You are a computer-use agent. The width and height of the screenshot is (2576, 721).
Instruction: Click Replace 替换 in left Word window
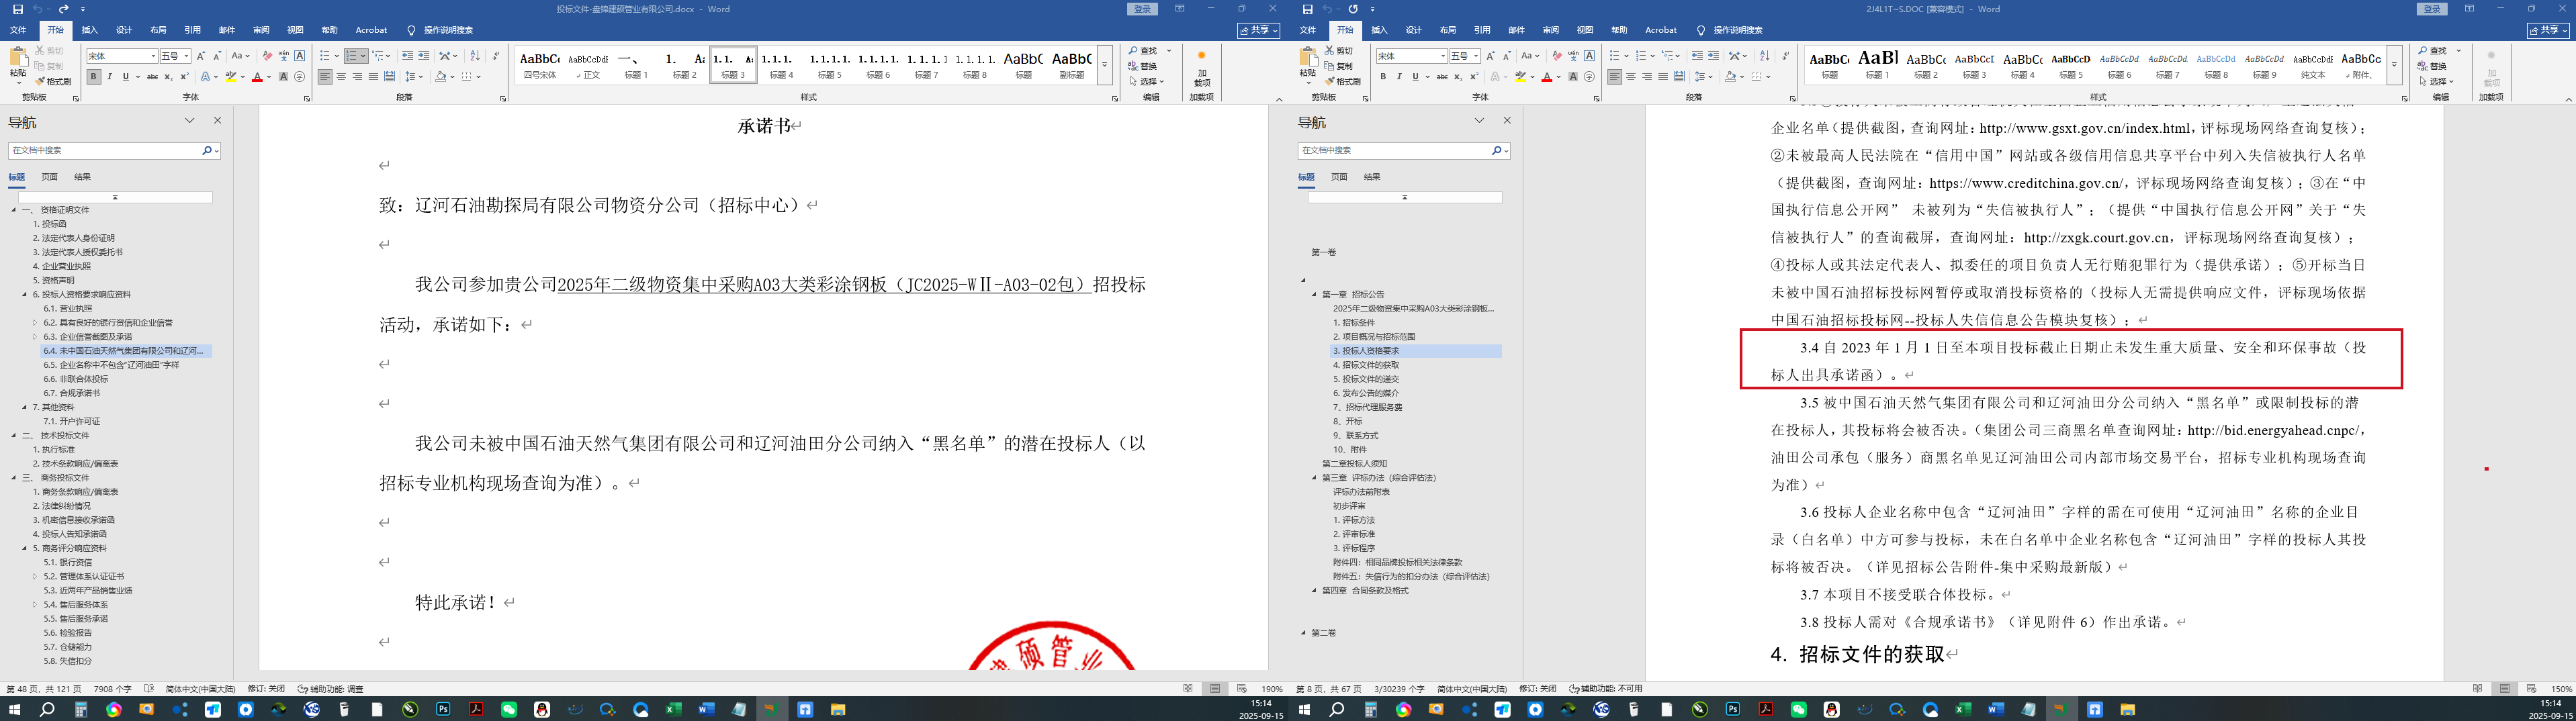1143,66
